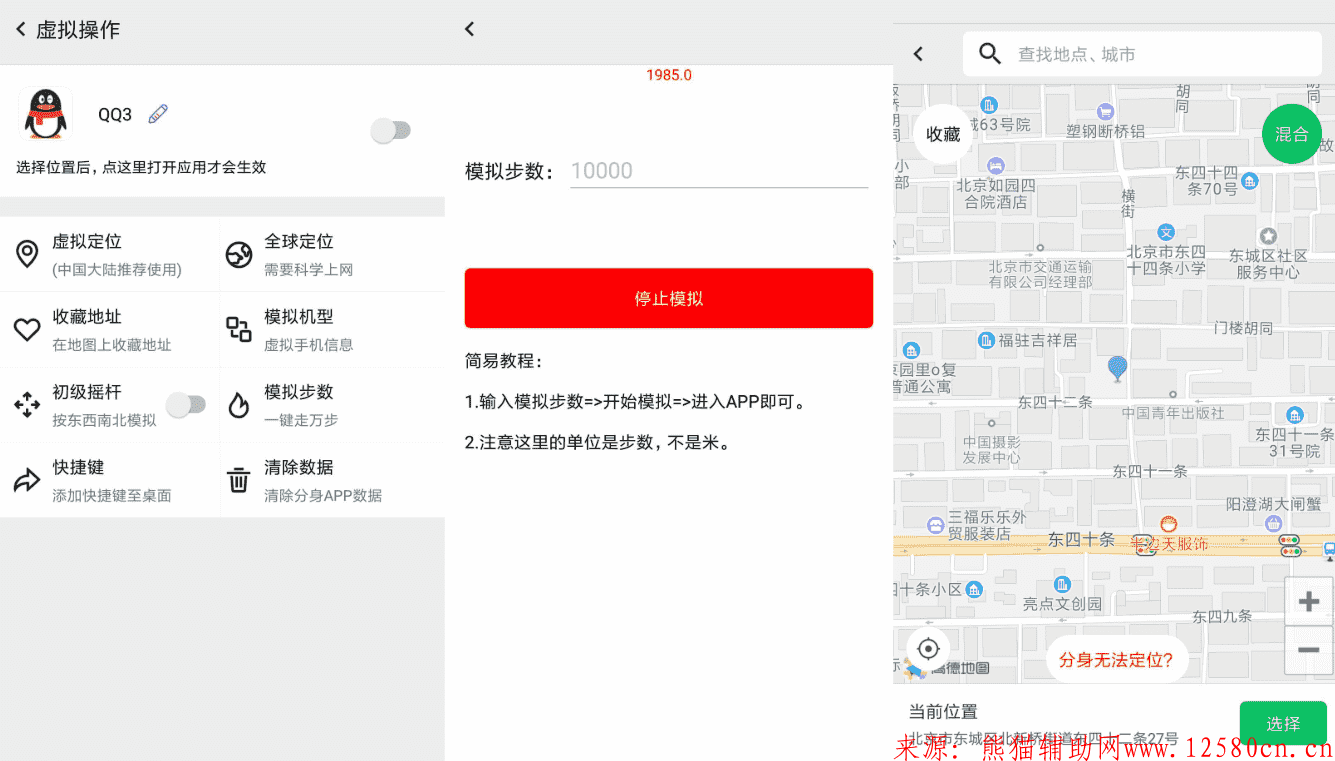This screenshot has width=1335, height=761.
Task: Click the 模拟机型 device icon
Action: tap(239, 330)
